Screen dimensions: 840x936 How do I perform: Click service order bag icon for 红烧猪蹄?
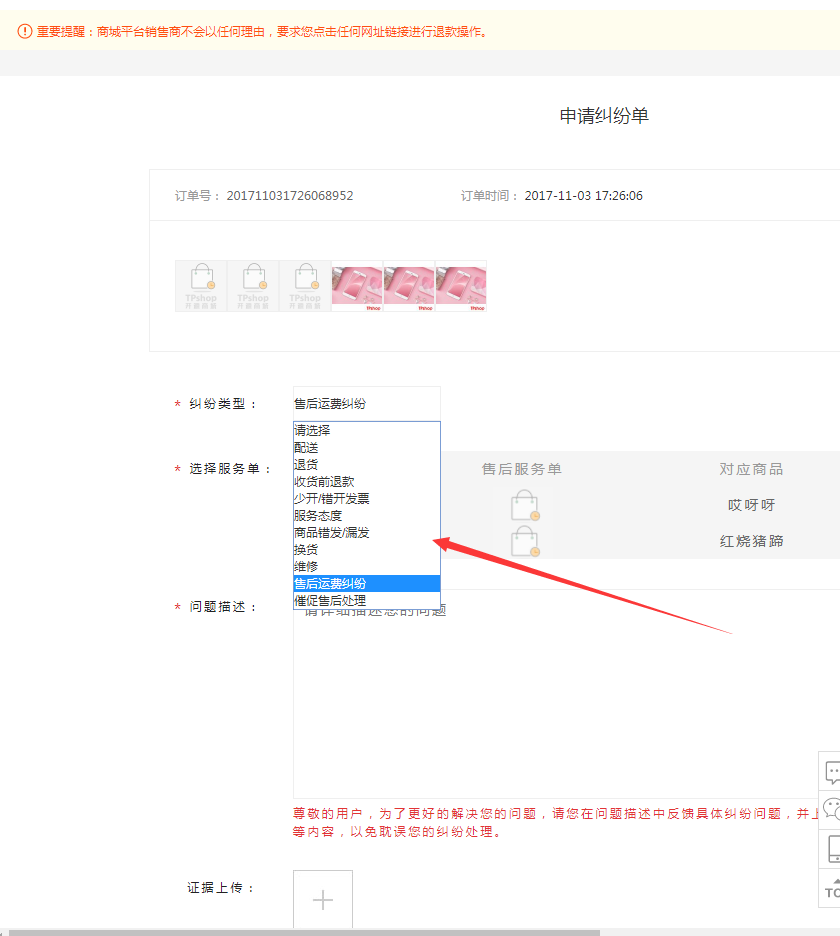pos(524,541)
